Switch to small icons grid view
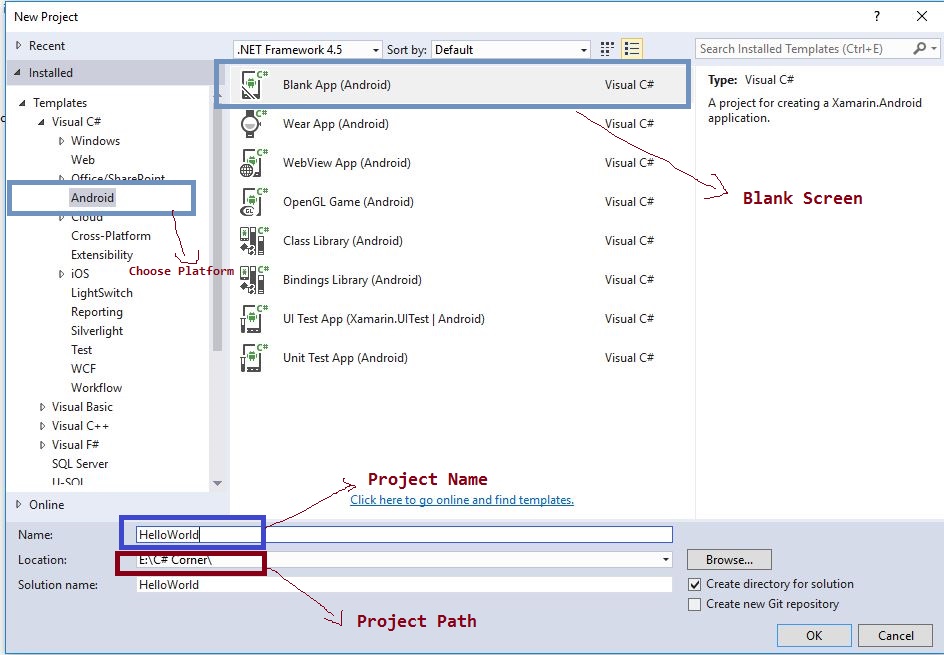This screenshot has width=944, height=655. click(x=607, y=49)
